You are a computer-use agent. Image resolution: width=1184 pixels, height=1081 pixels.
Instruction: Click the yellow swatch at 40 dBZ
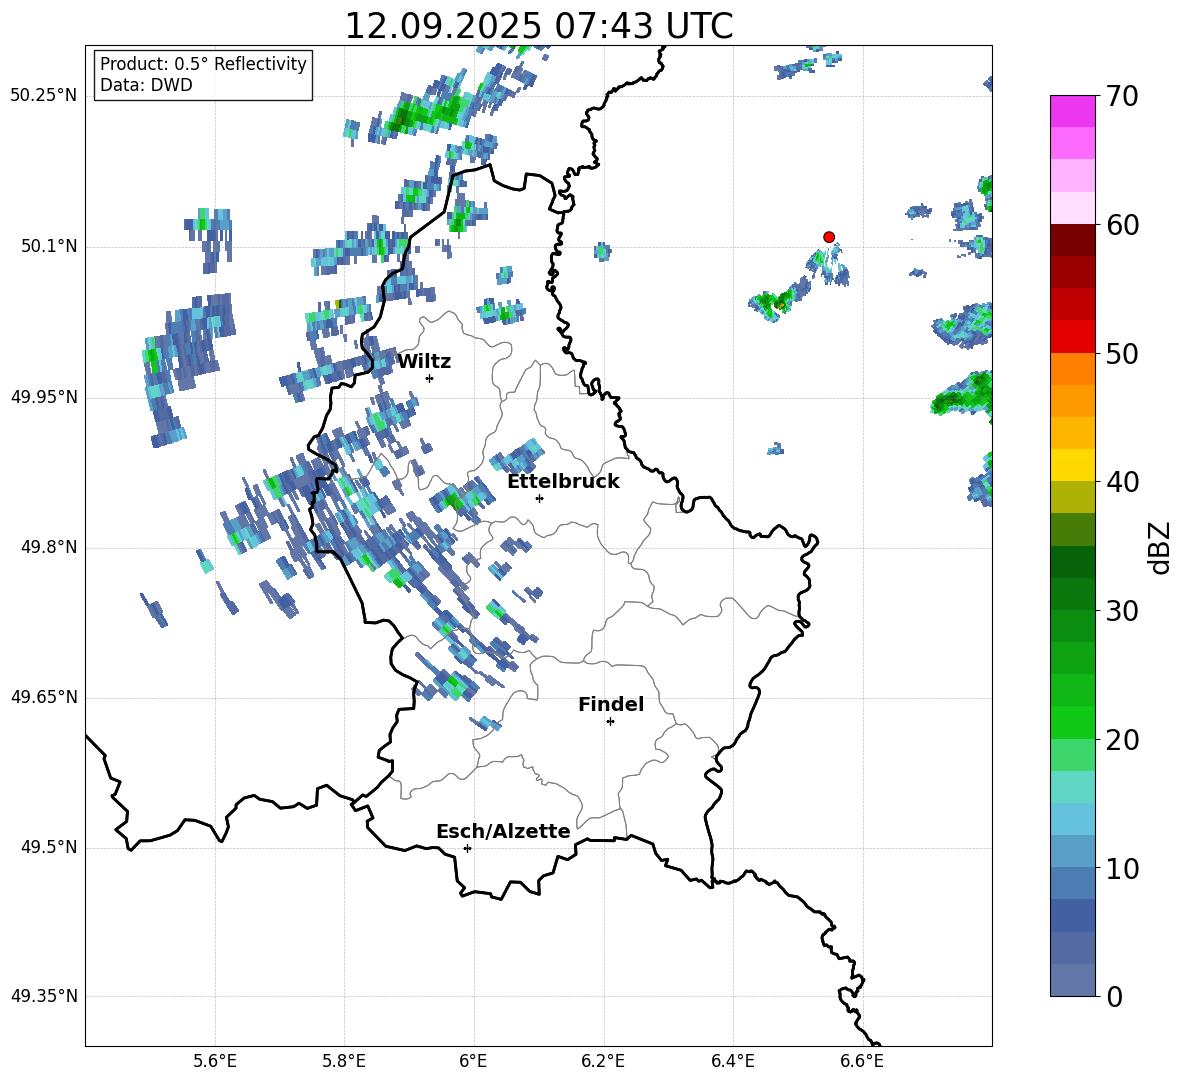point(1072,465)
